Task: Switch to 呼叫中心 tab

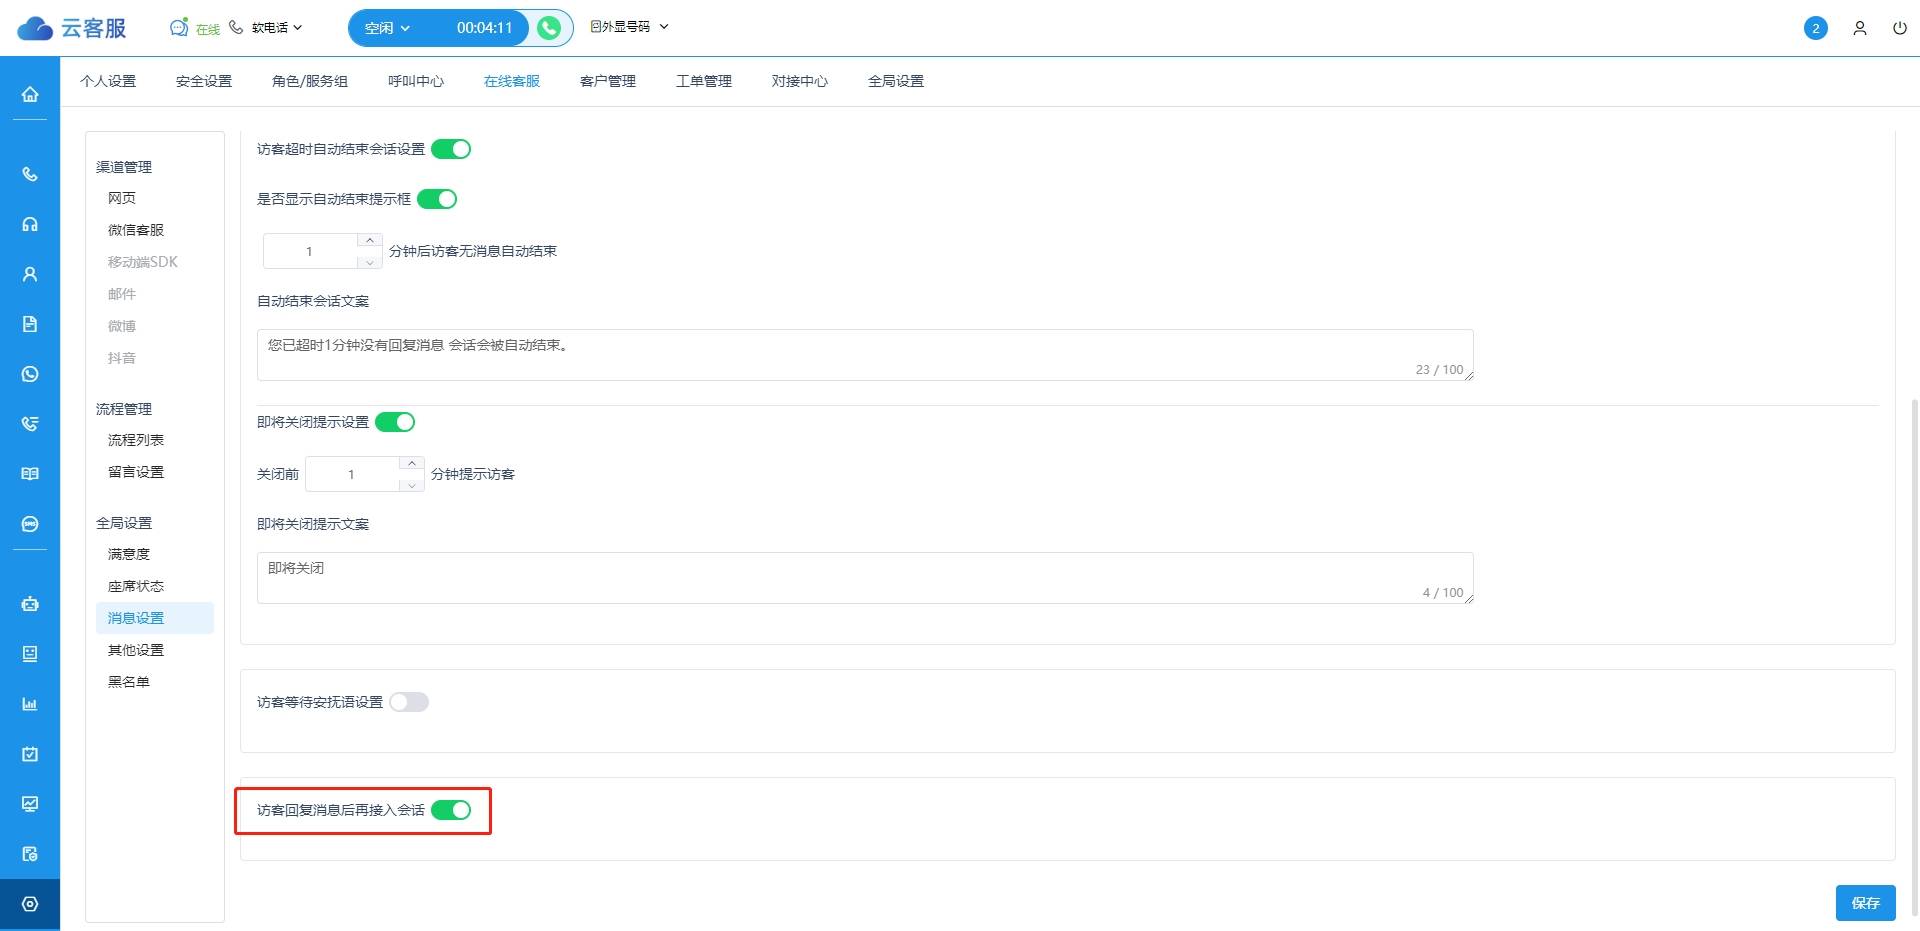Action: [x=416, y=81]
